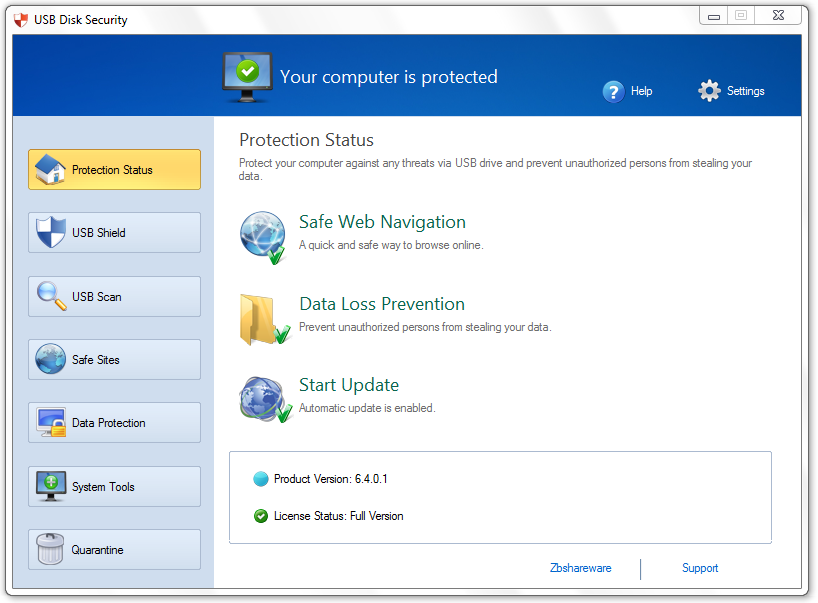Click the Safe Sites globe icon
Image resolution: width=818 pixels, height=603 pixels.
point(51,359)
